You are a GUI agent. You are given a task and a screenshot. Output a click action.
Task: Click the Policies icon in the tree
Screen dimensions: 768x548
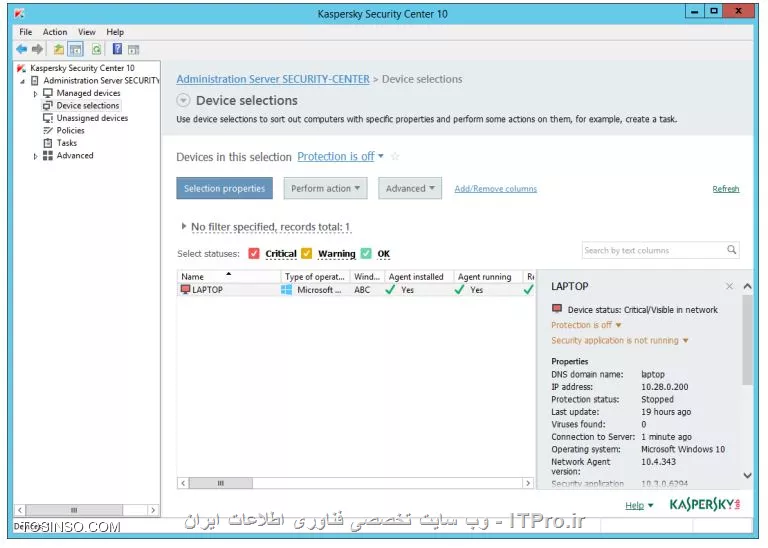click(48, 131)
